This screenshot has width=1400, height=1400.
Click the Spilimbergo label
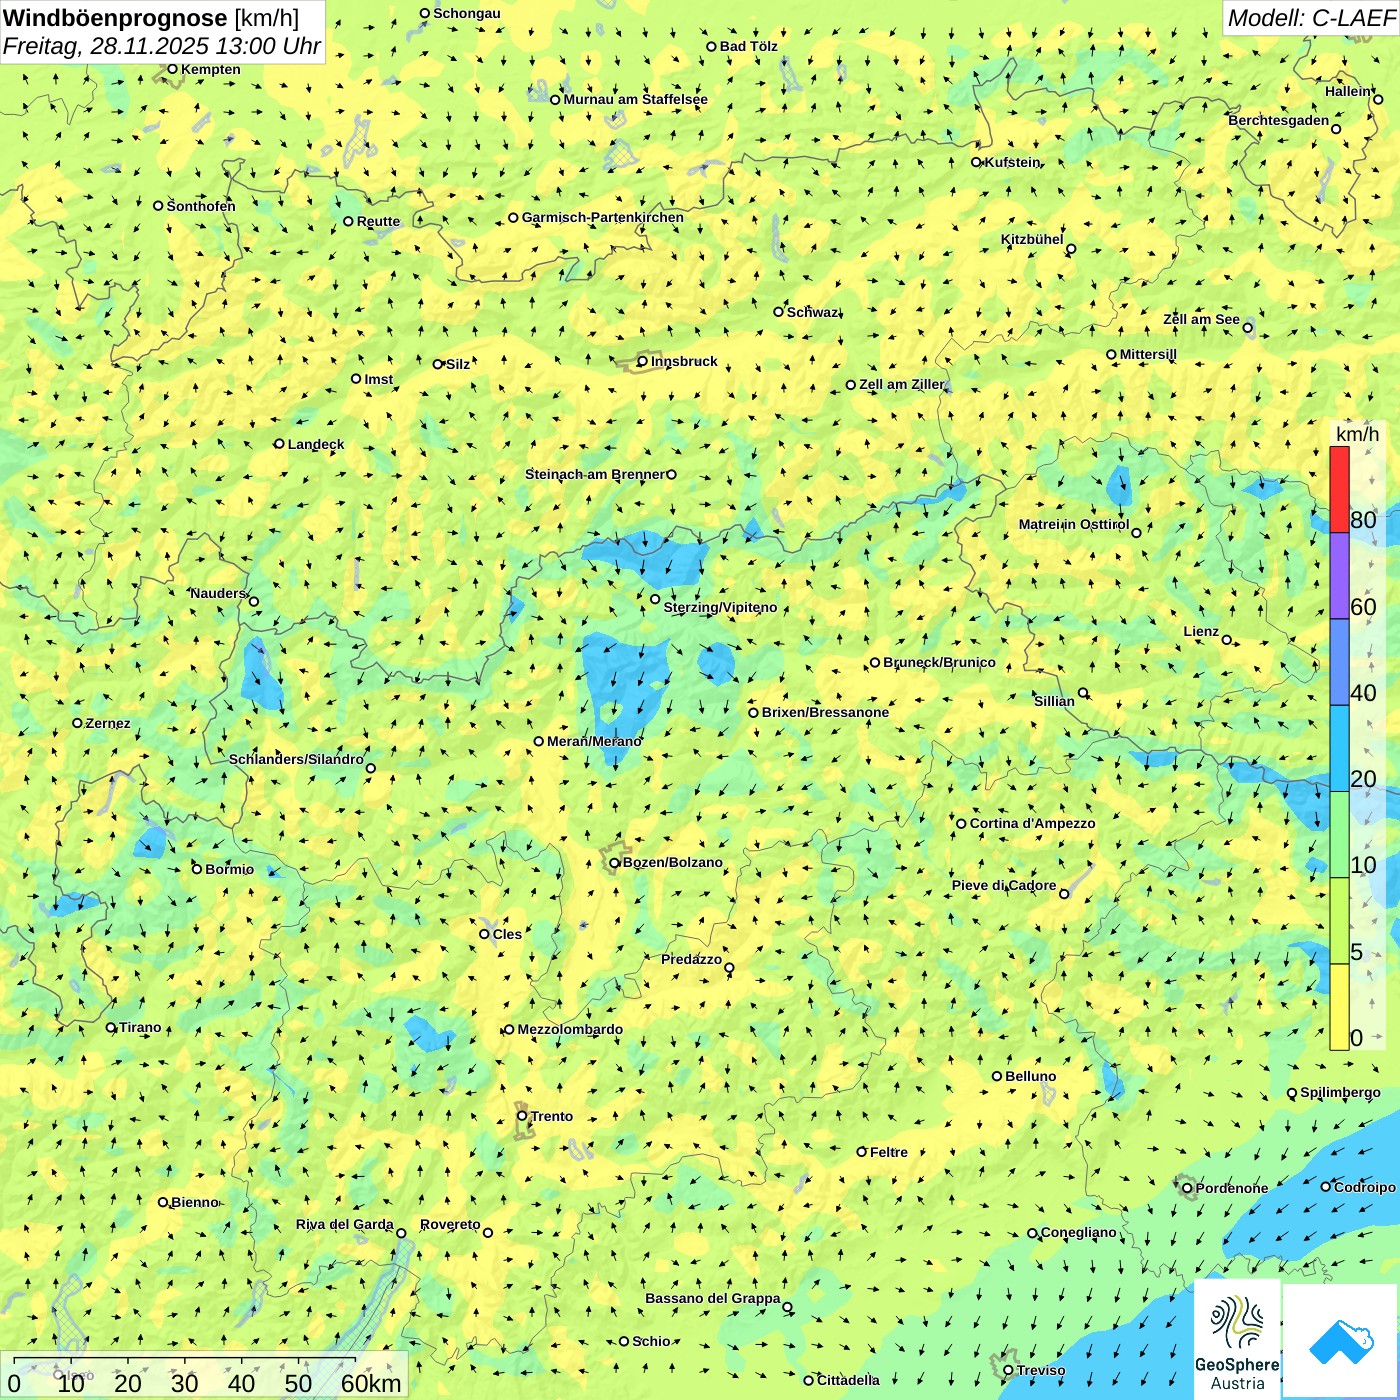1340,1092
